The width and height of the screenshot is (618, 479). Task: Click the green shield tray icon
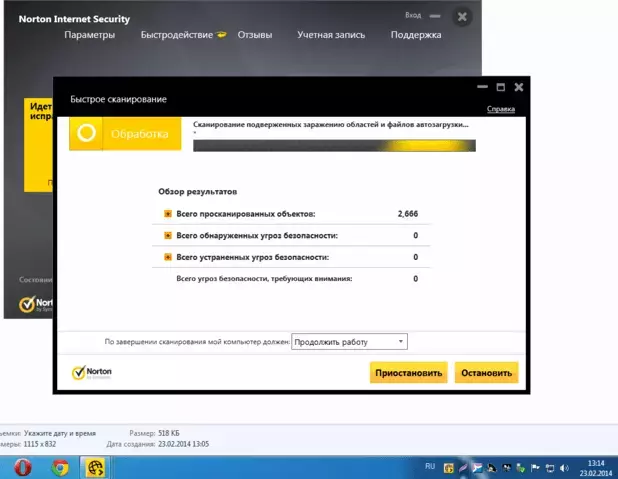pos(521,468)
